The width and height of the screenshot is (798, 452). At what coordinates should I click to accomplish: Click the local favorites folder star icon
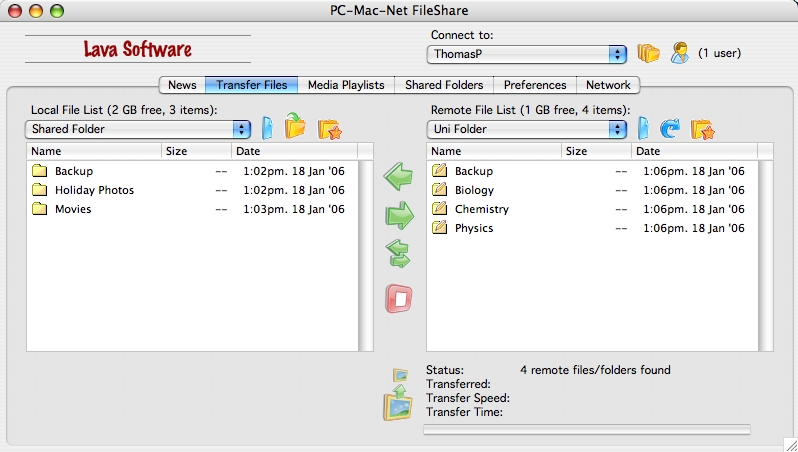(x=329, y=129)
